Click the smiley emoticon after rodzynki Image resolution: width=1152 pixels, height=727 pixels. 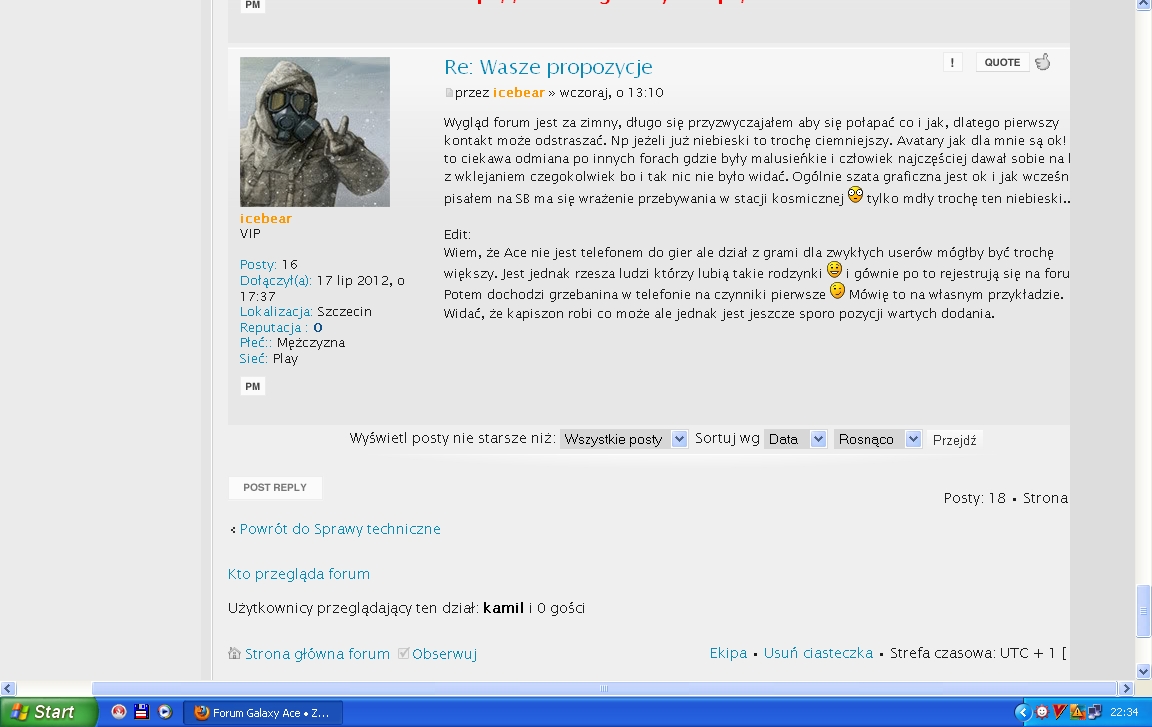pyautogui.click(x=834, y=270)
